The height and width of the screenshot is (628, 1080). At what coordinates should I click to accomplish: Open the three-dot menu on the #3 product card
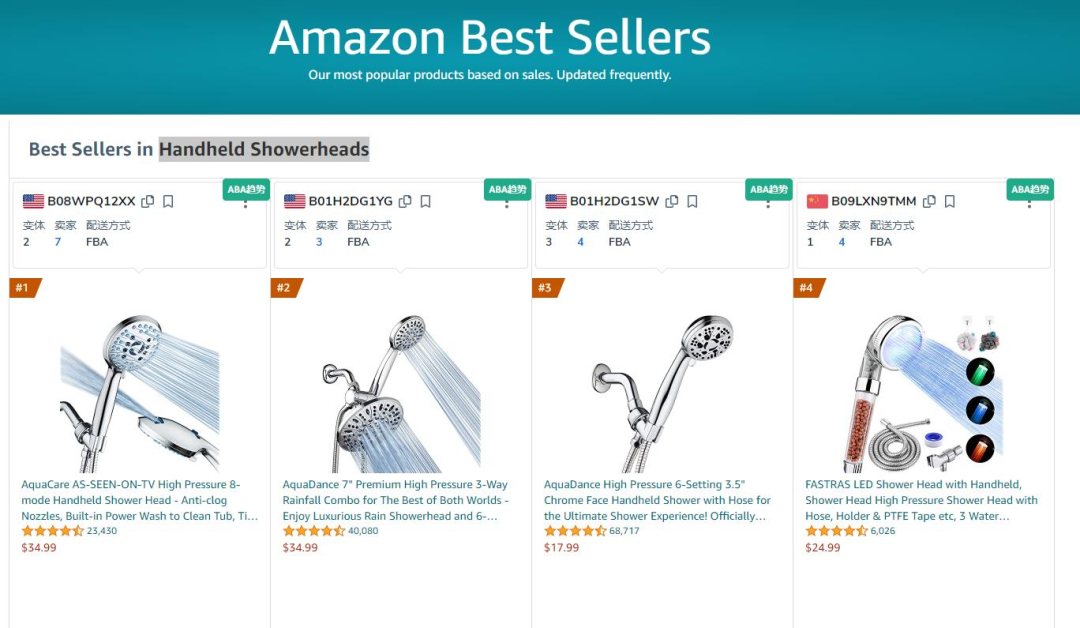(768, 205)
